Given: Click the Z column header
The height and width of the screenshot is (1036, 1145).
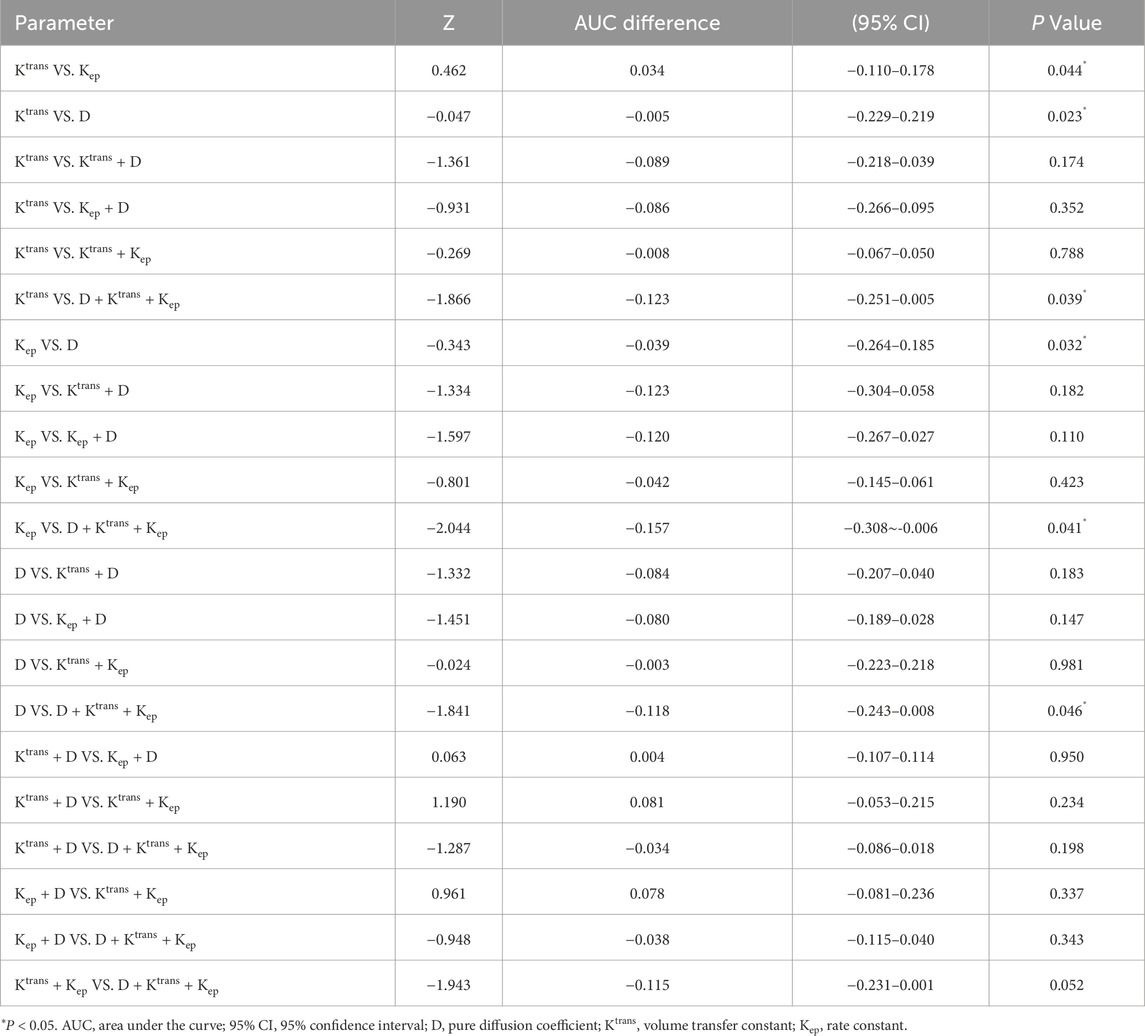Looking at the screenshot, I should pos(449,23).
